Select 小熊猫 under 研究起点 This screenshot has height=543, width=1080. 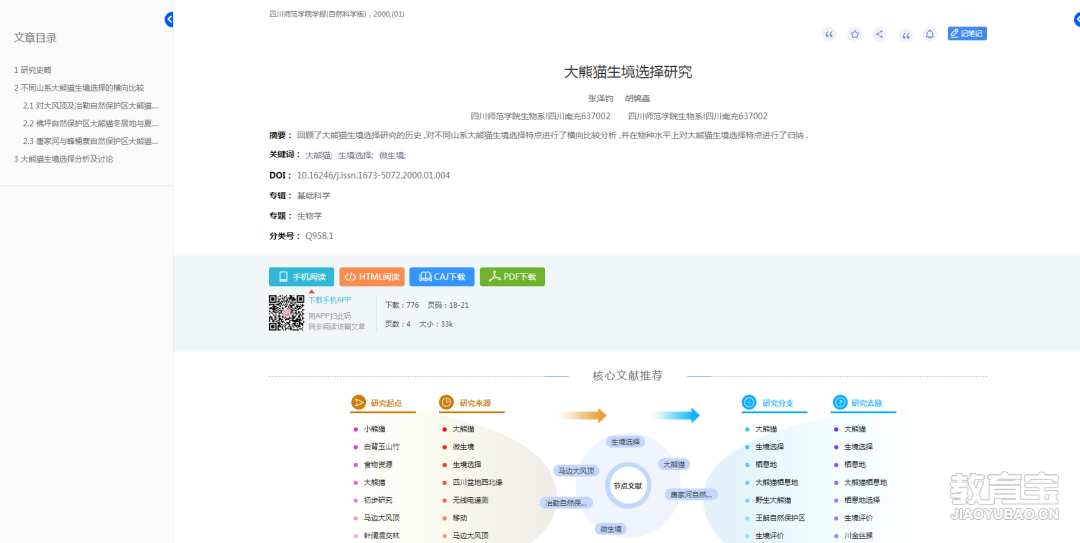point(375,429)
